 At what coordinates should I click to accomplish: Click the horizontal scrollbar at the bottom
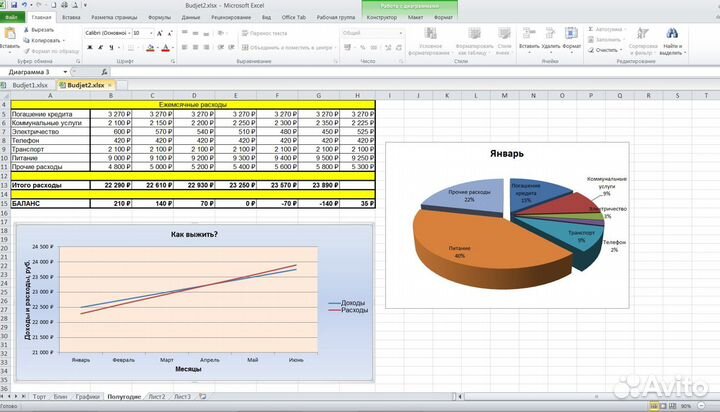[x=592, y=396]
